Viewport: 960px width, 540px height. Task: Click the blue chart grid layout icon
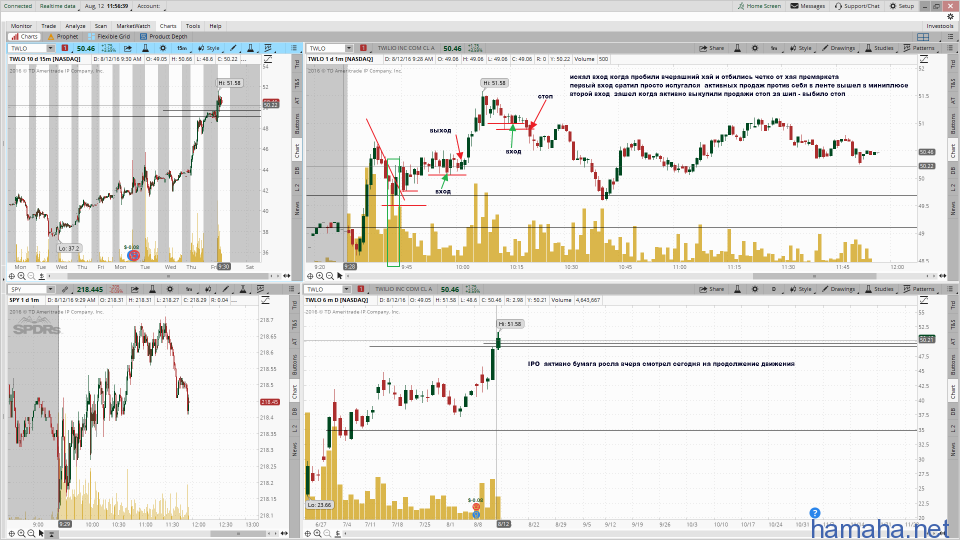(x=923, y=37)
